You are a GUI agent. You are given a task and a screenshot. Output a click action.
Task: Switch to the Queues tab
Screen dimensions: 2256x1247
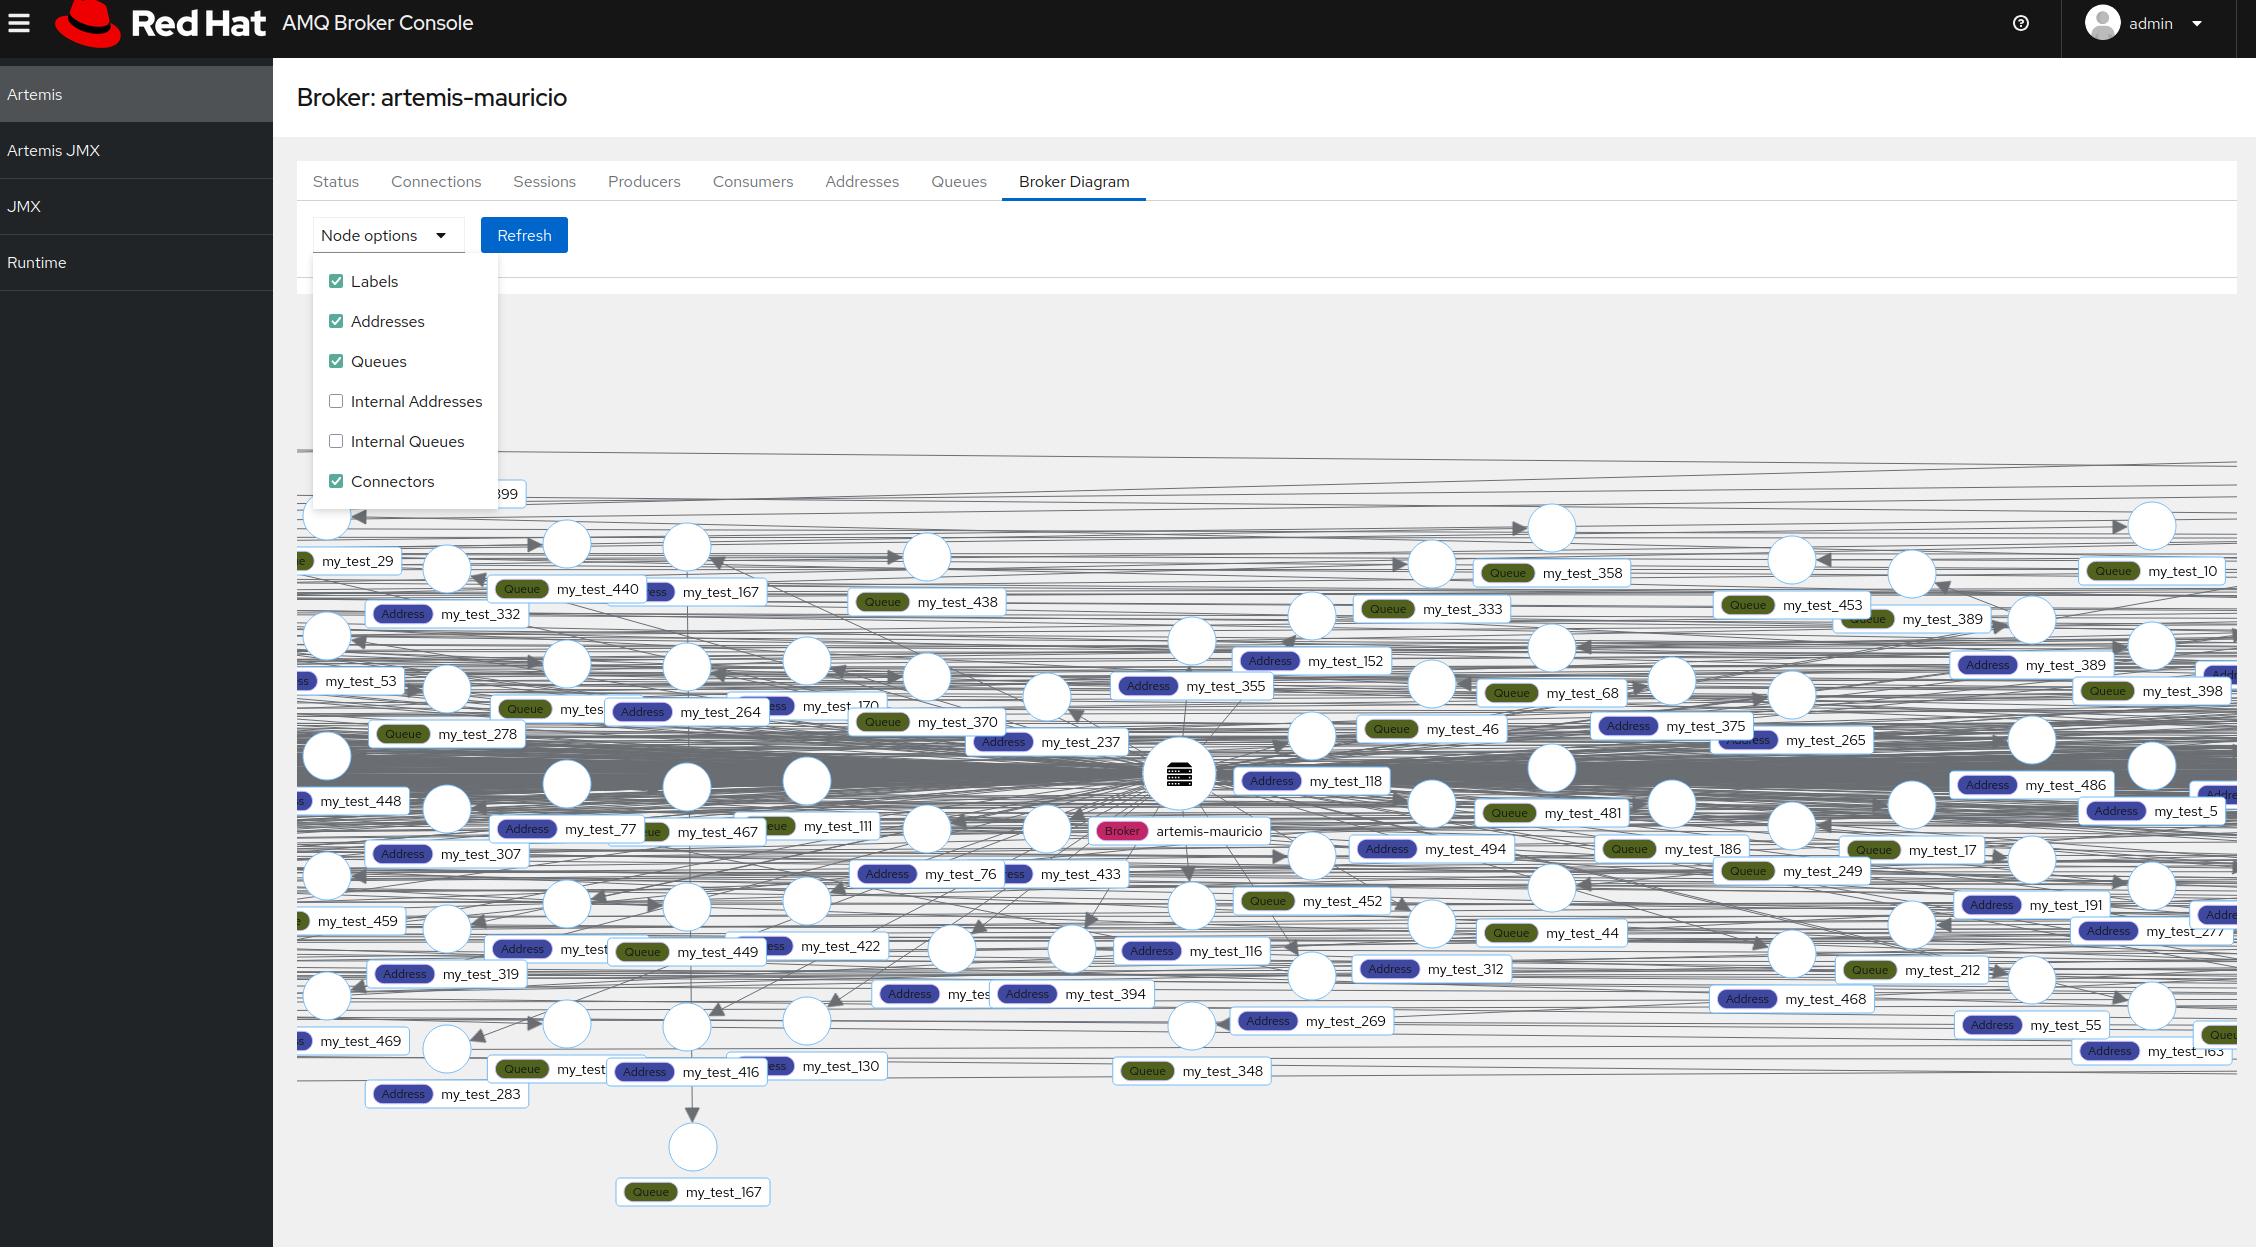pyautogui.click(x=958, y=182)
